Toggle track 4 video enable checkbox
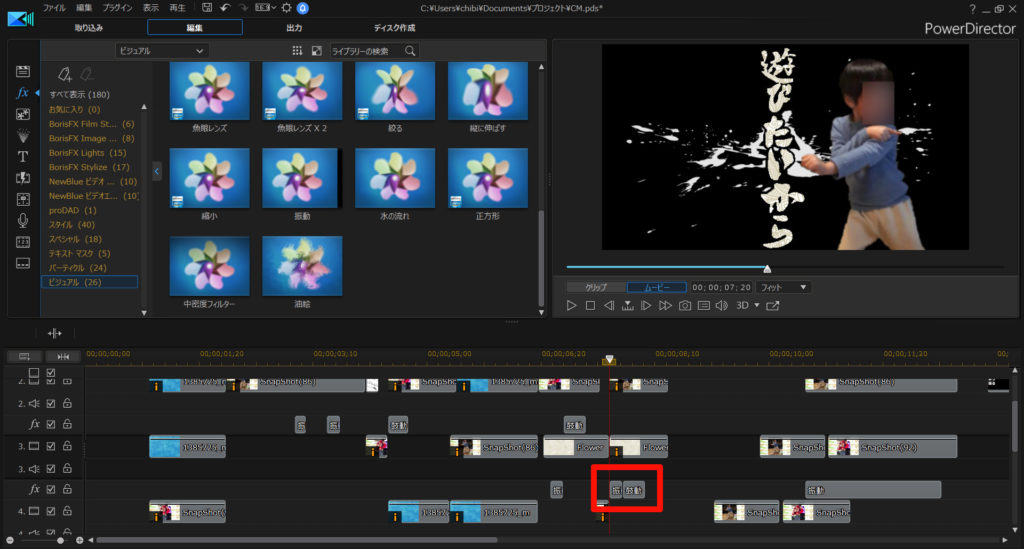 [x=51, y=511]
